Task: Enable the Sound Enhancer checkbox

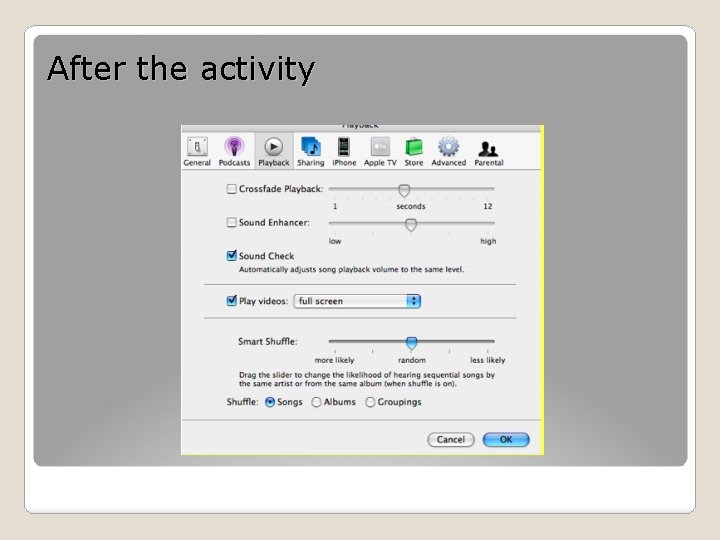Action: (232, 223)
